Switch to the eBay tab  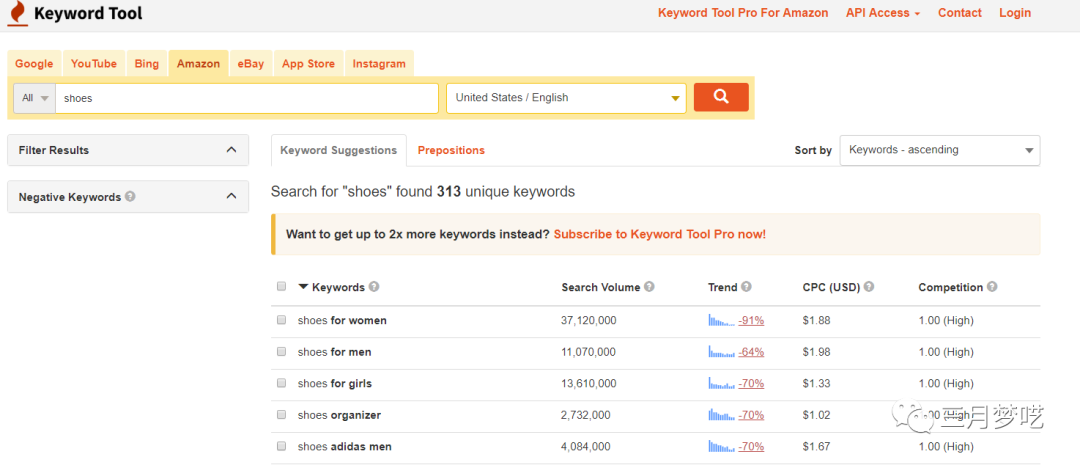(251, 63)
